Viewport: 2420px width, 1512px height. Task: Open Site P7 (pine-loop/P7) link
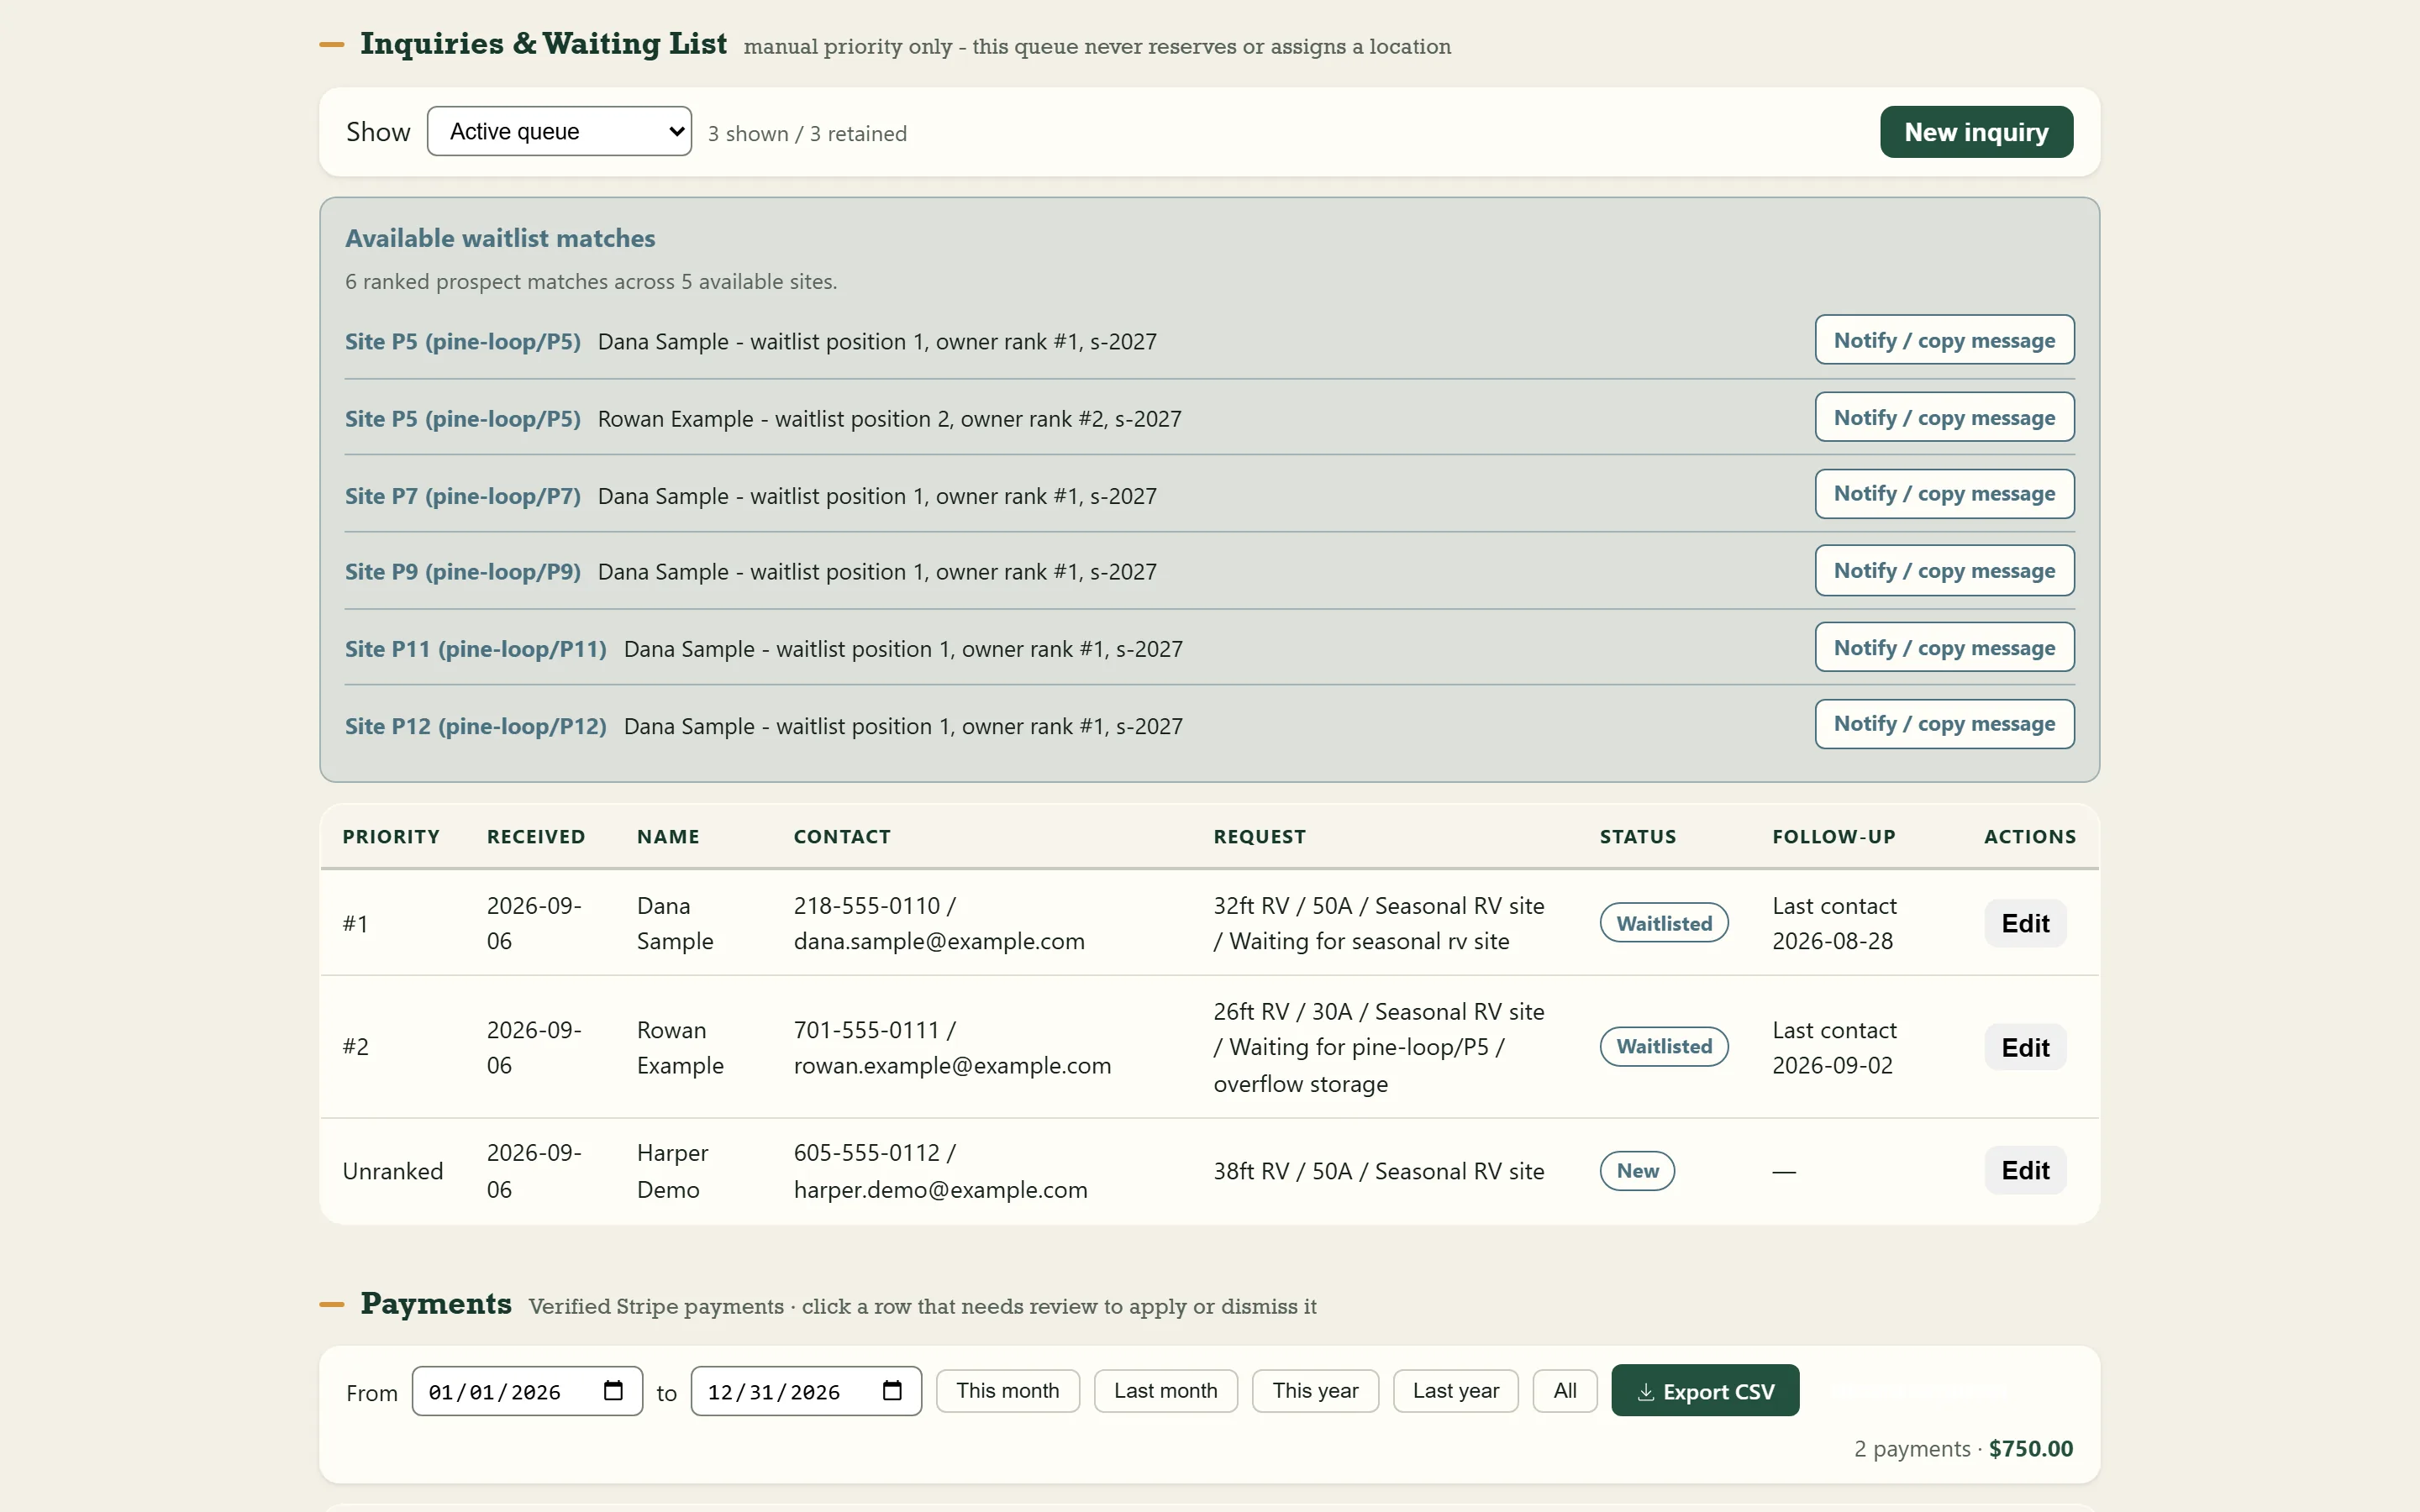[x=463, y=496]
